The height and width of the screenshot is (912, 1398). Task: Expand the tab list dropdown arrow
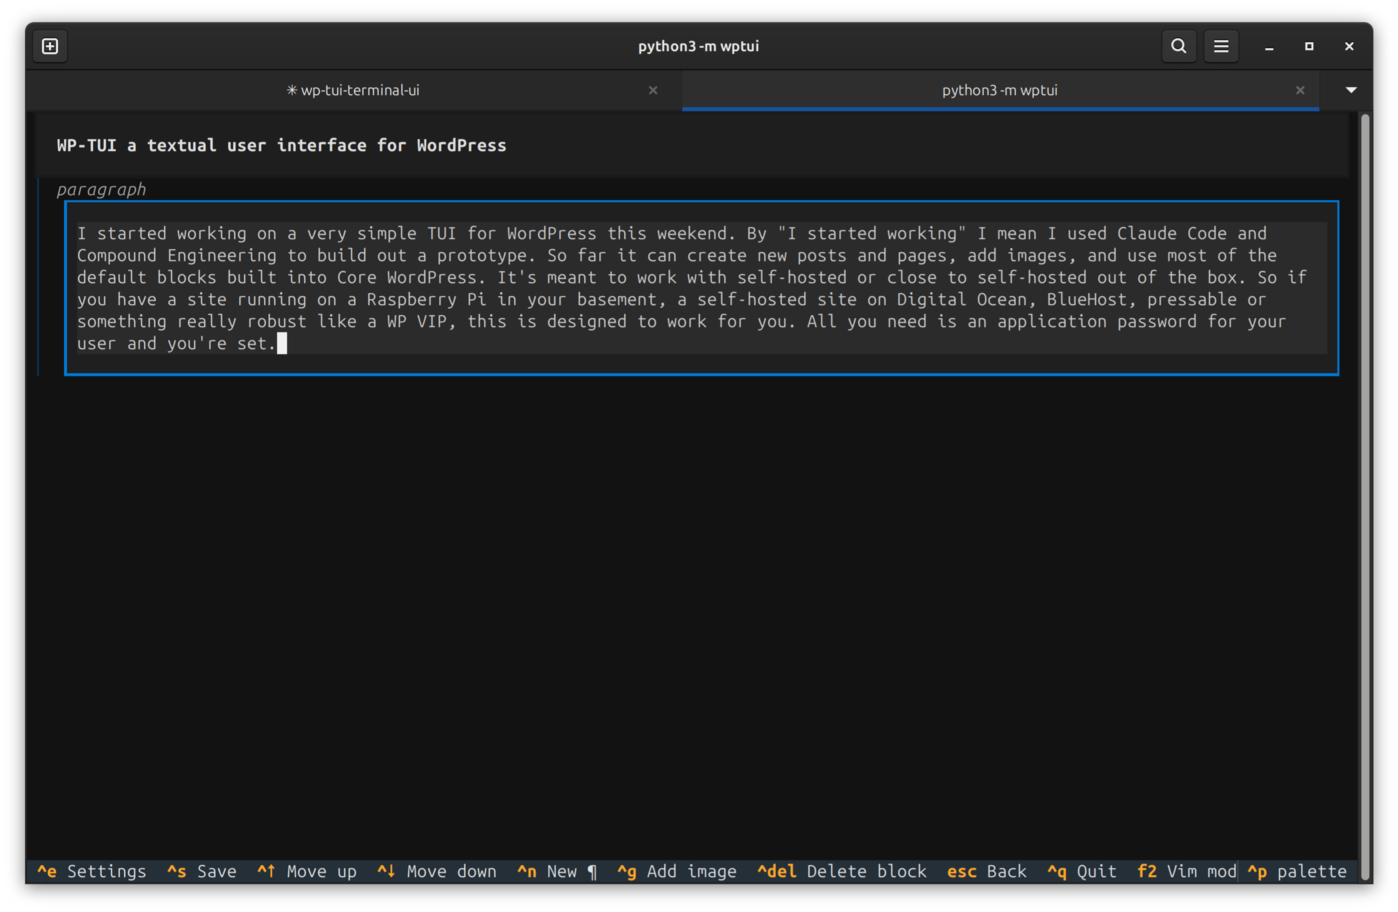coord(1351,90)
